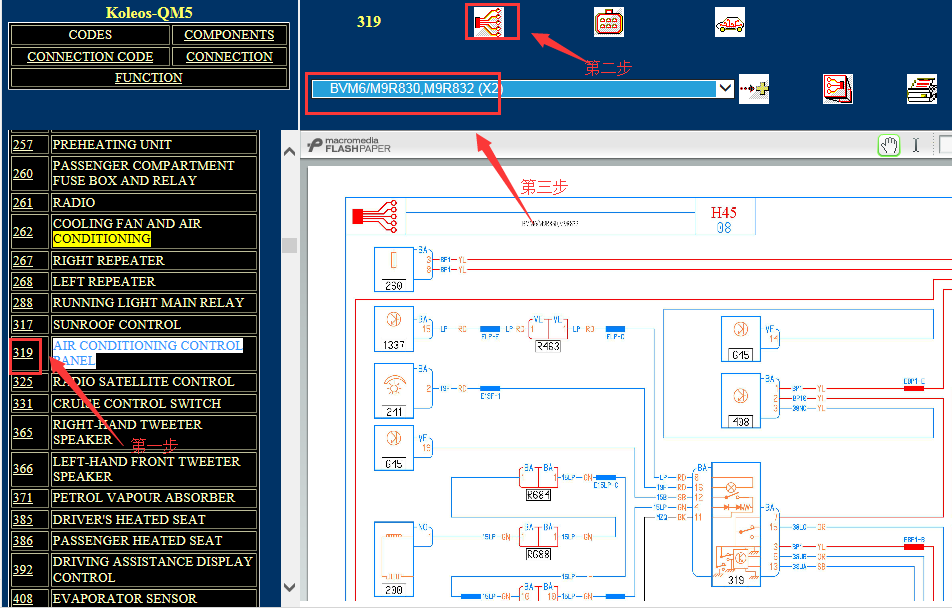Click component 408 box in diagram
The image size is (952, 608).
[x=741, y=401]
